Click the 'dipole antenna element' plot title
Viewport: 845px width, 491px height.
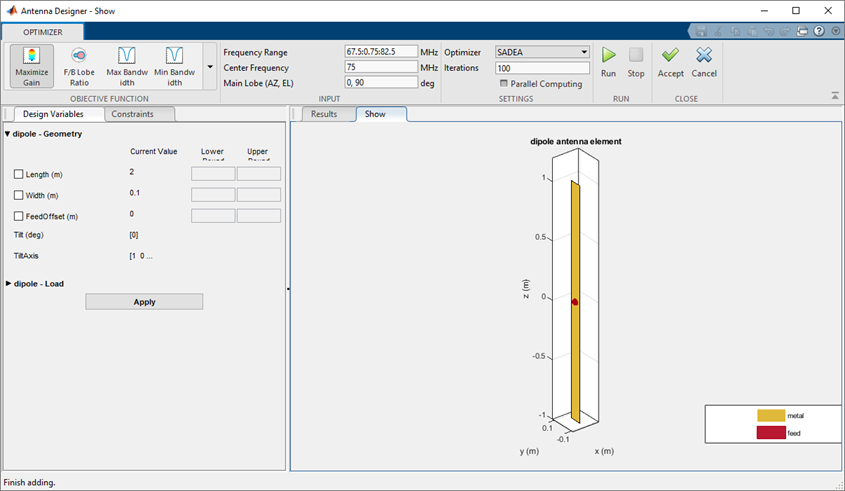click(576, 141)
